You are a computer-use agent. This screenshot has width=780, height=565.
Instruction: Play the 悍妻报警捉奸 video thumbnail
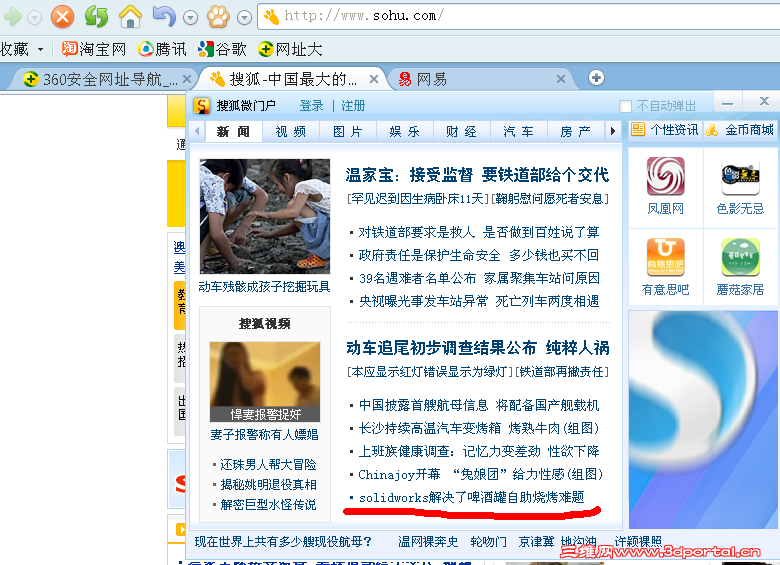tap(265, 381)
